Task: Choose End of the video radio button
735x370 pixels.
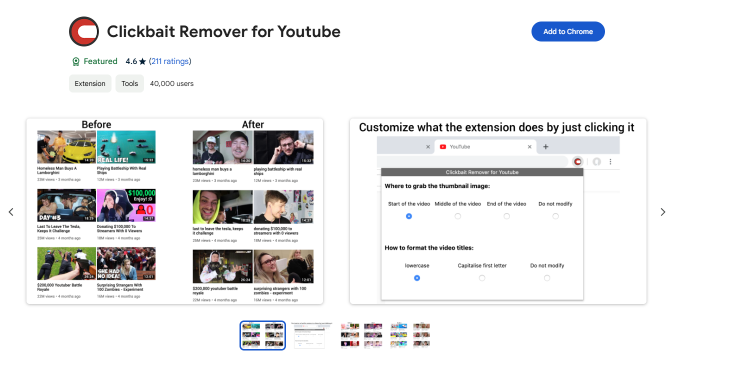Action: pyautogui.click(x=506, y=216)
